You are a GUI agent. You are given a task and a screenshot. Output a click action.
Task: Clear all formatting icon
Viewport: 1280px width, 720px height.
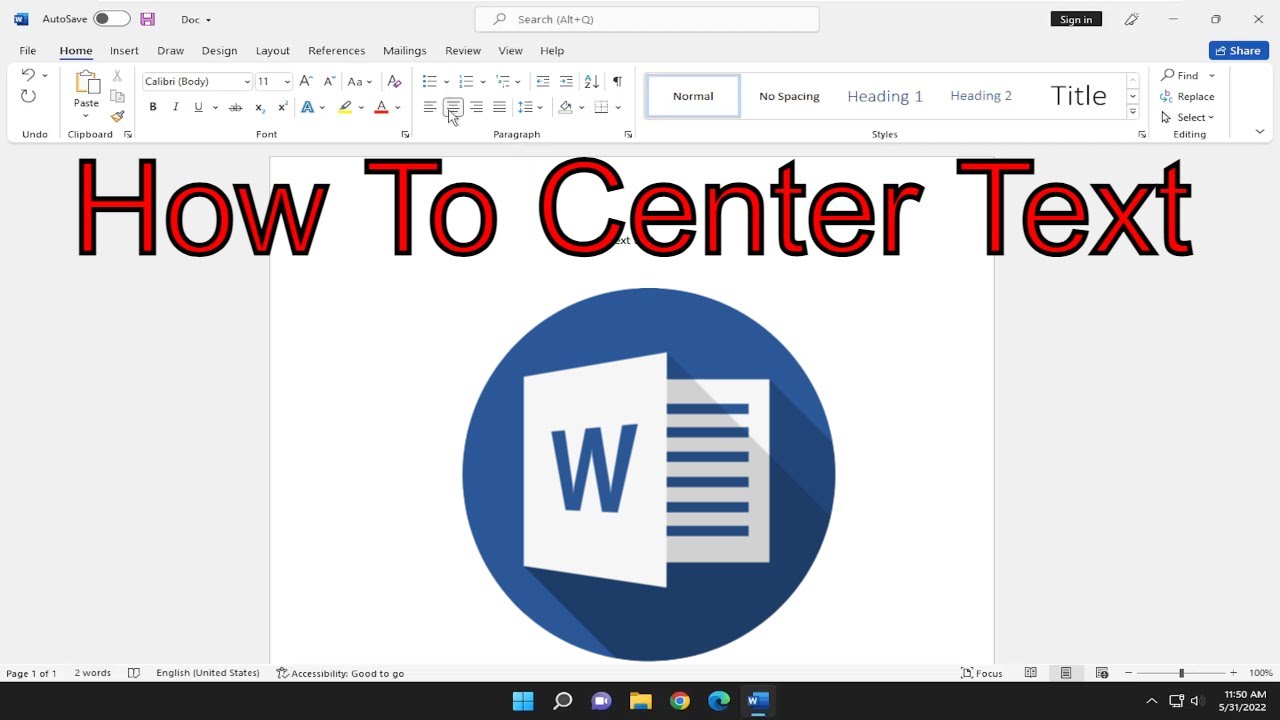click(x=394, y=81)
